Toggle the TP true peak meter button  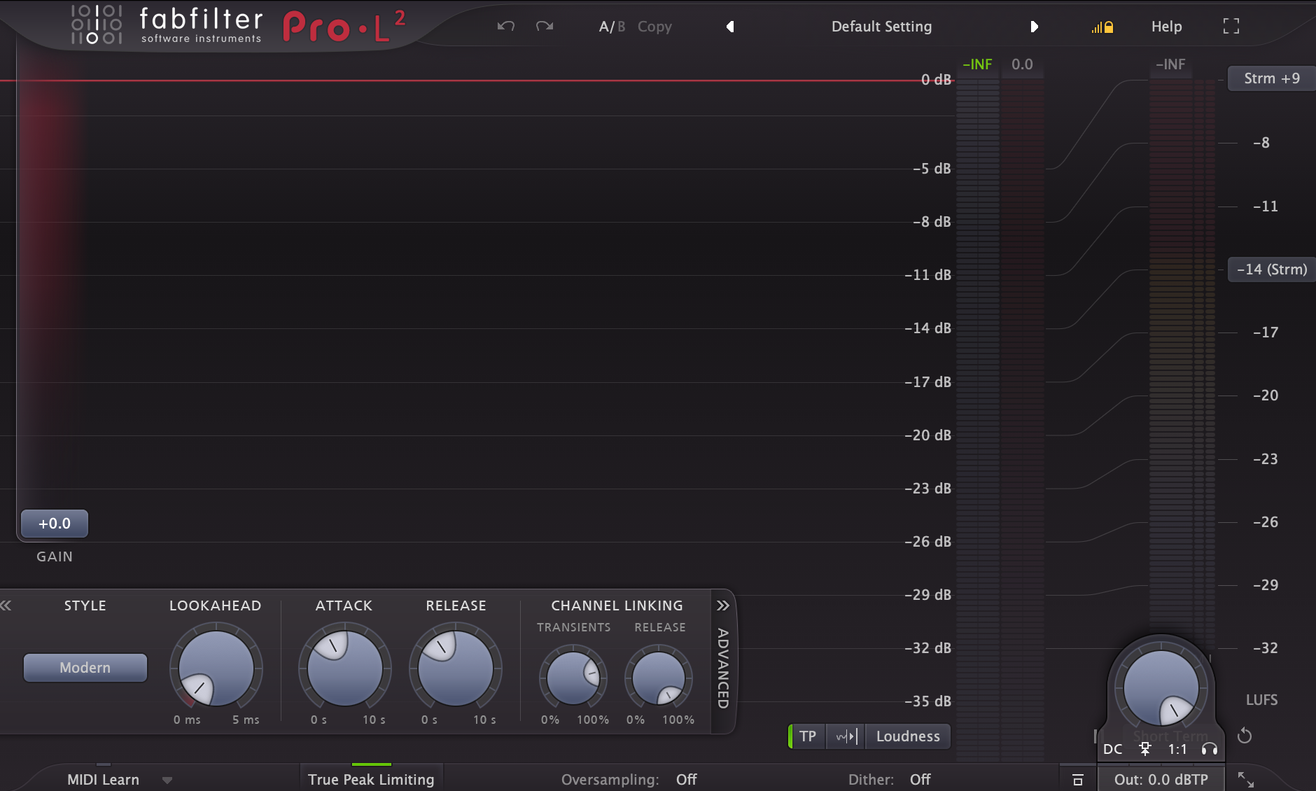click(x=807, y=737)
